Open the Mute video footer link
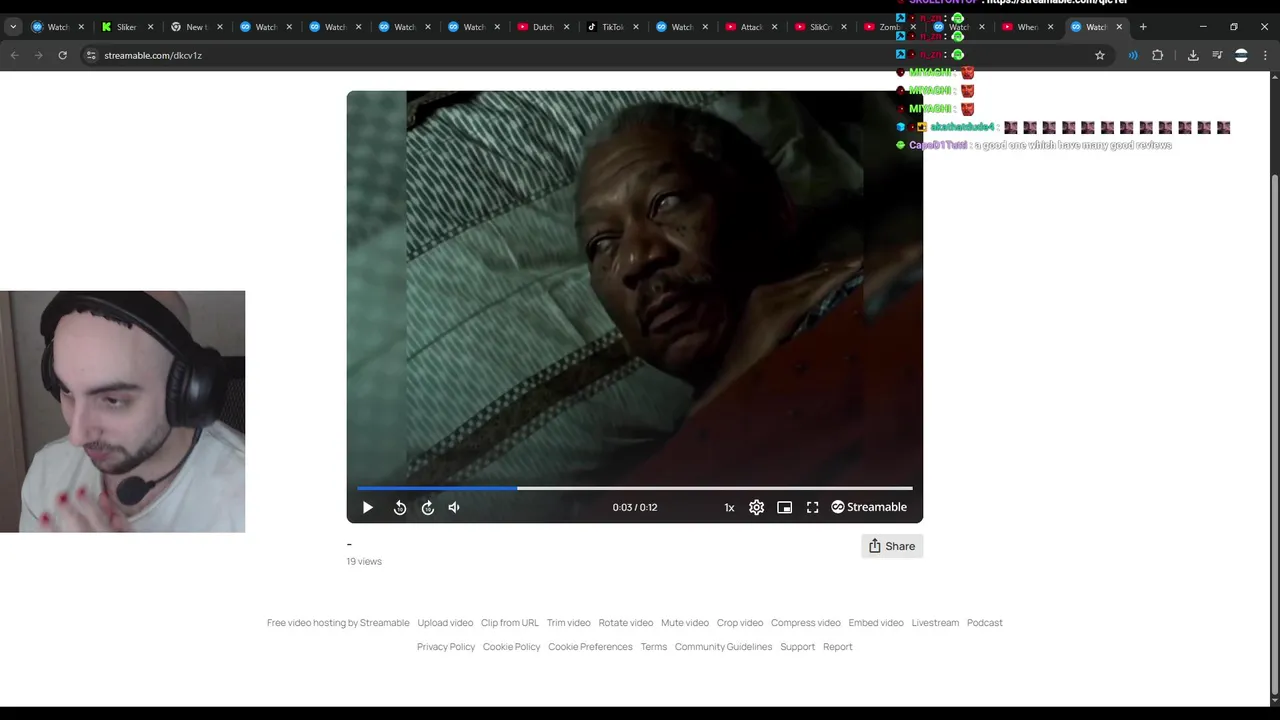 684,622
